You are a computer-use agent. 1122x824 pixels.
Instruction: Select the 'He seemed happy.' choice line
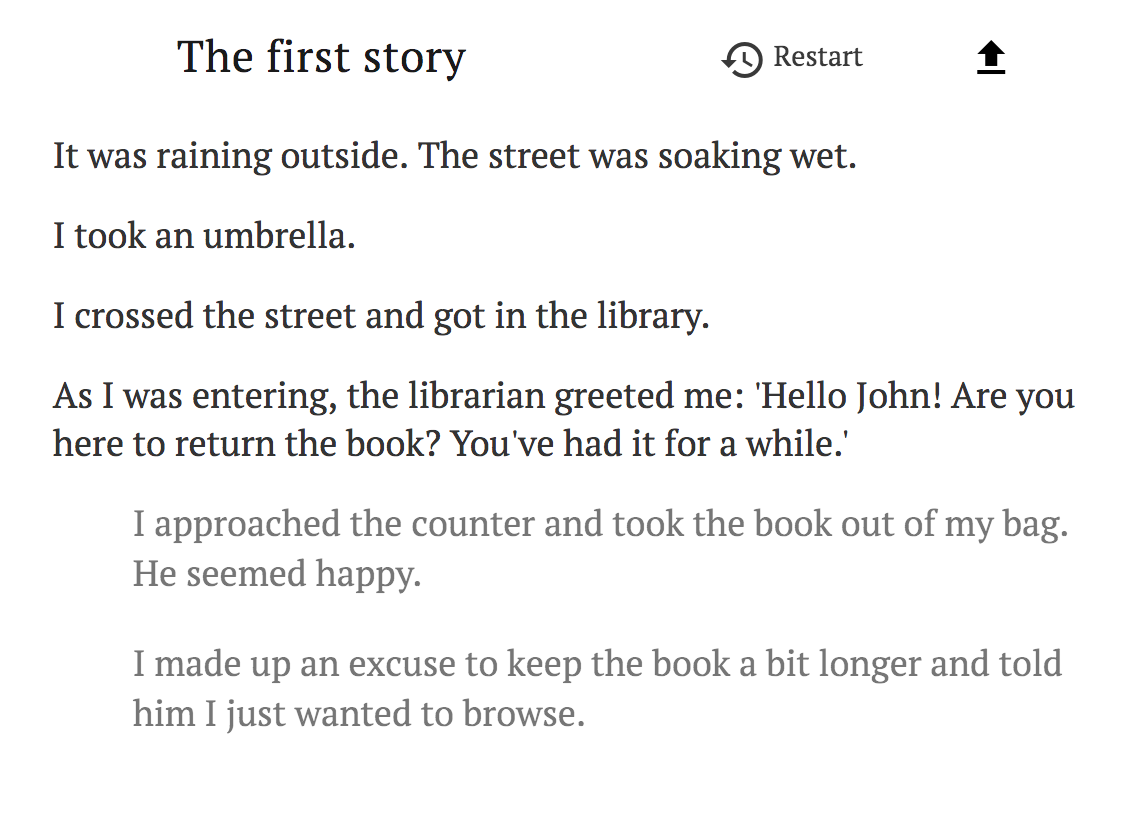(277, 573)
